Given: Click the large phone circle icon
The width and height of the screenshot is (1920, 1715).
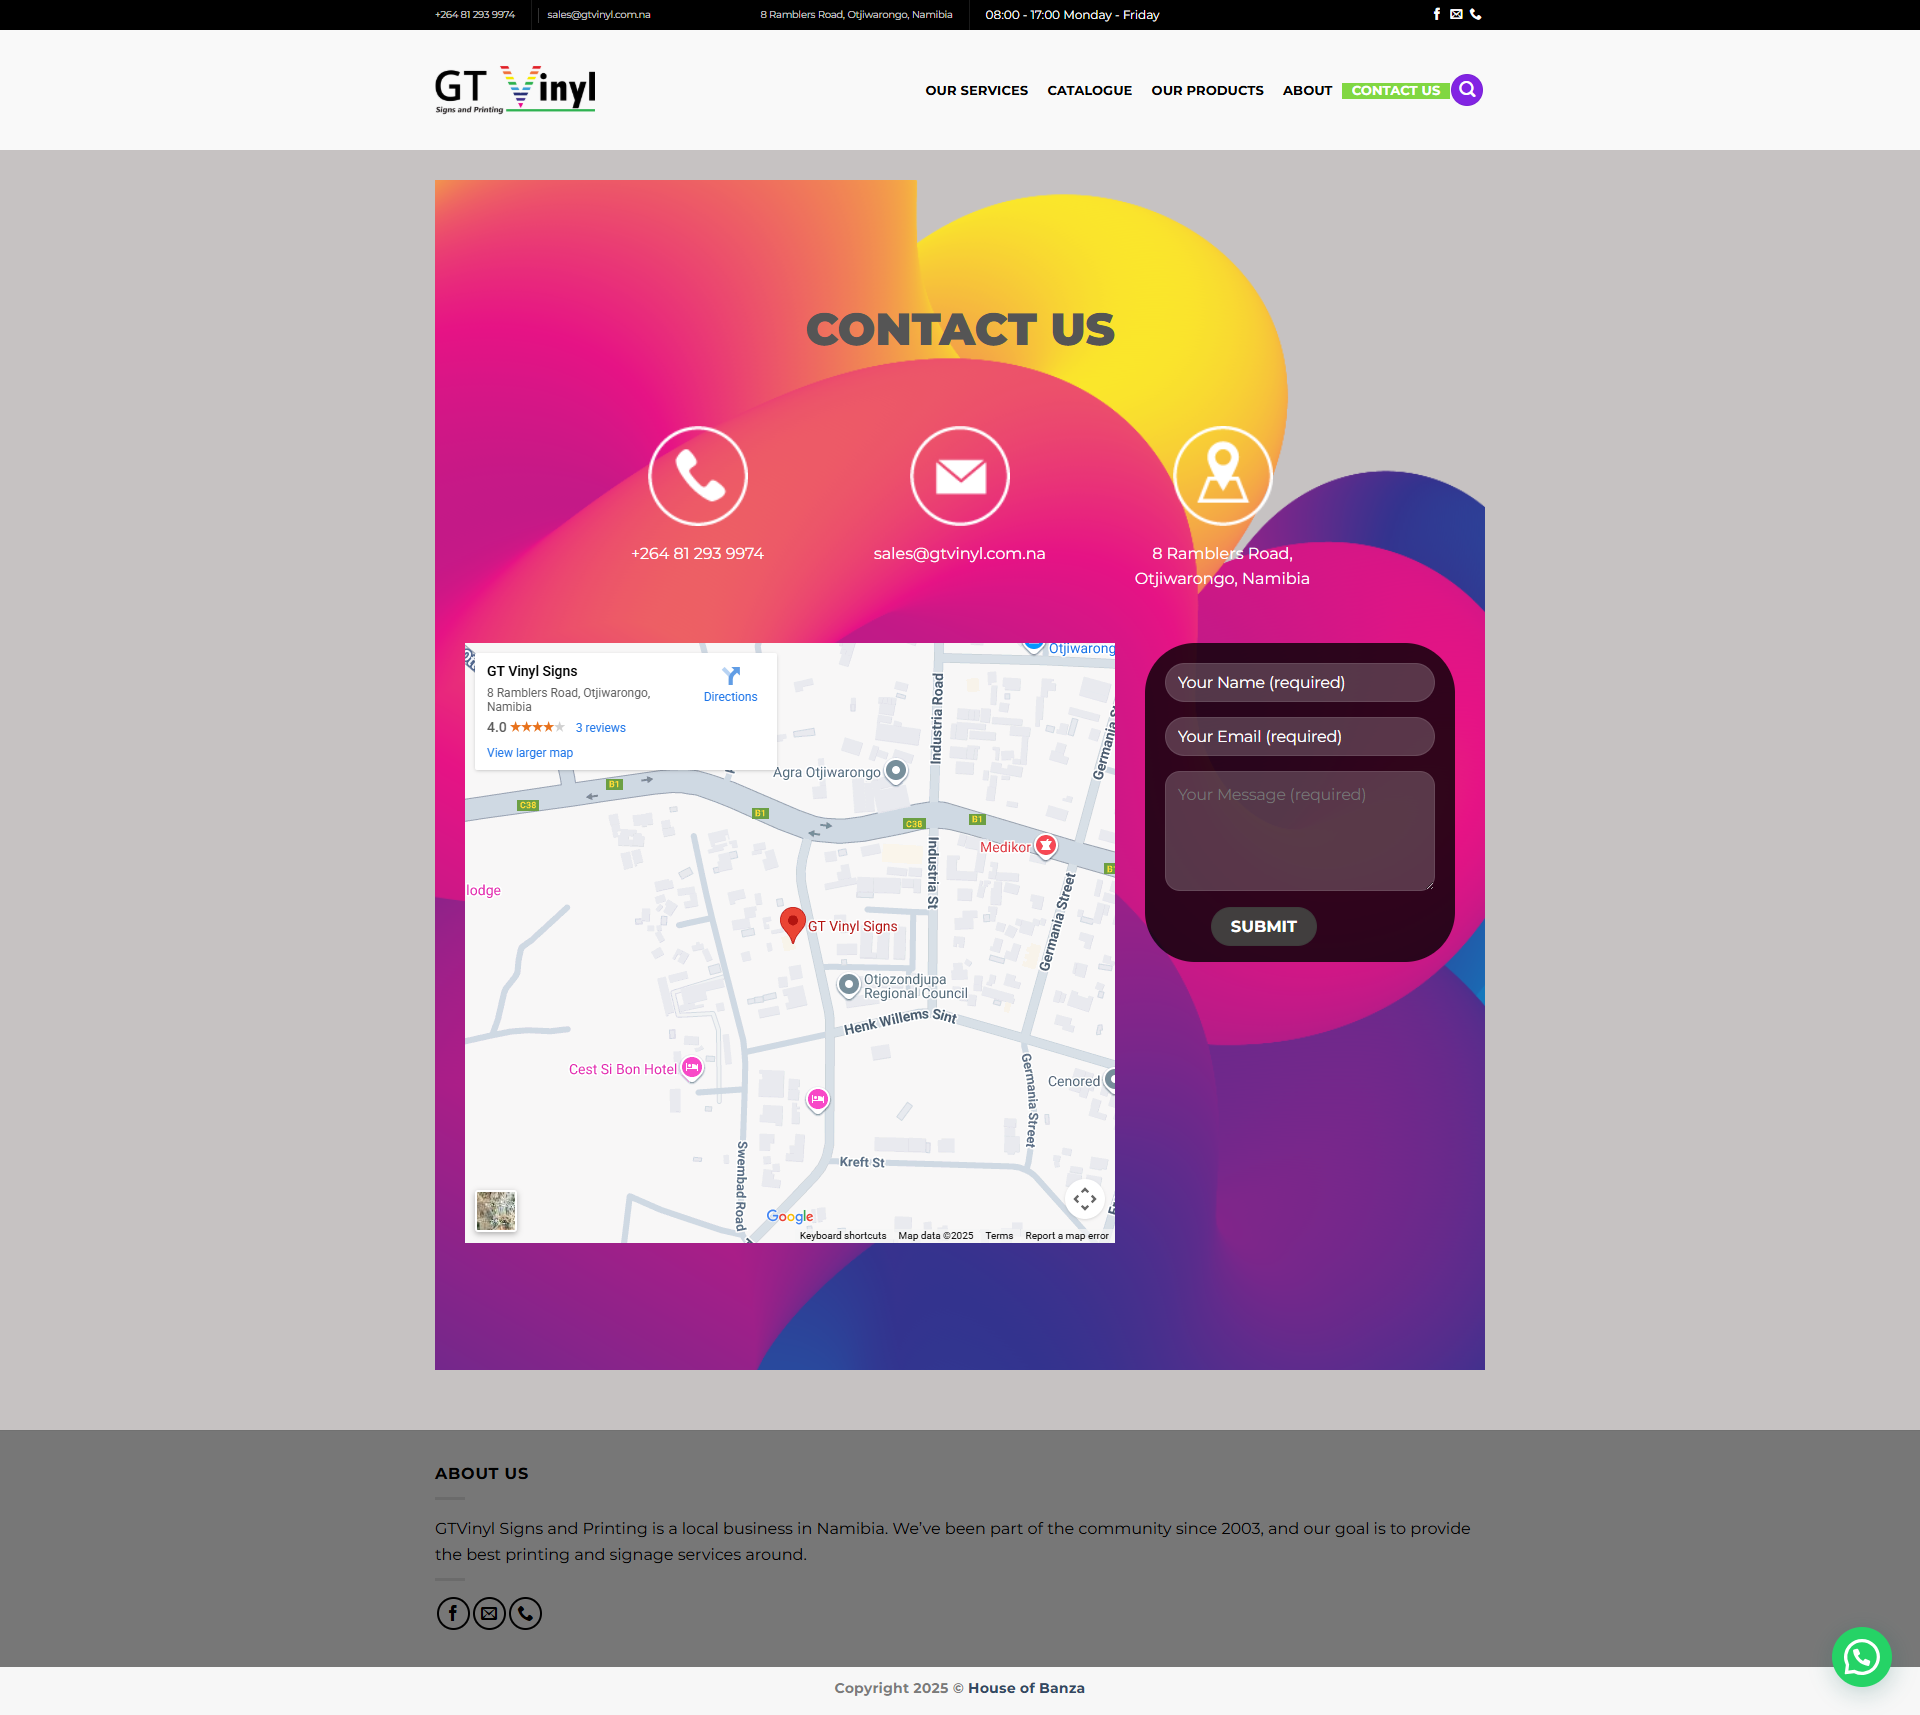Looking at the screenshot, I should 698,476.
